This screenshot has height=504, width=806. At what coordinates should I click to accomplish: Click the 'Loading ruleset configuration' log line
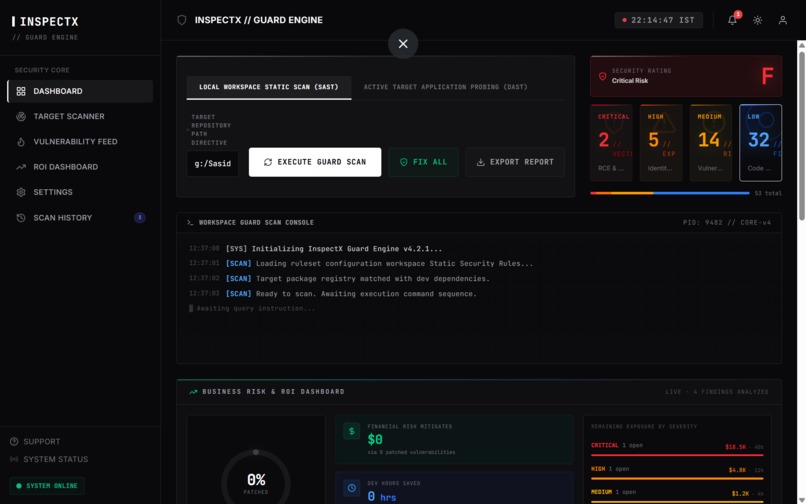(x=361, y=263)
